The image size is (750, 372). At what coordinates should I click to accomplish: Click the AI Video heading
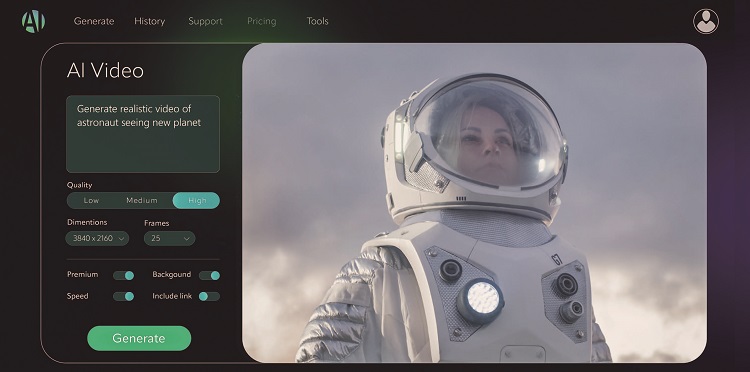click(105, 71)
